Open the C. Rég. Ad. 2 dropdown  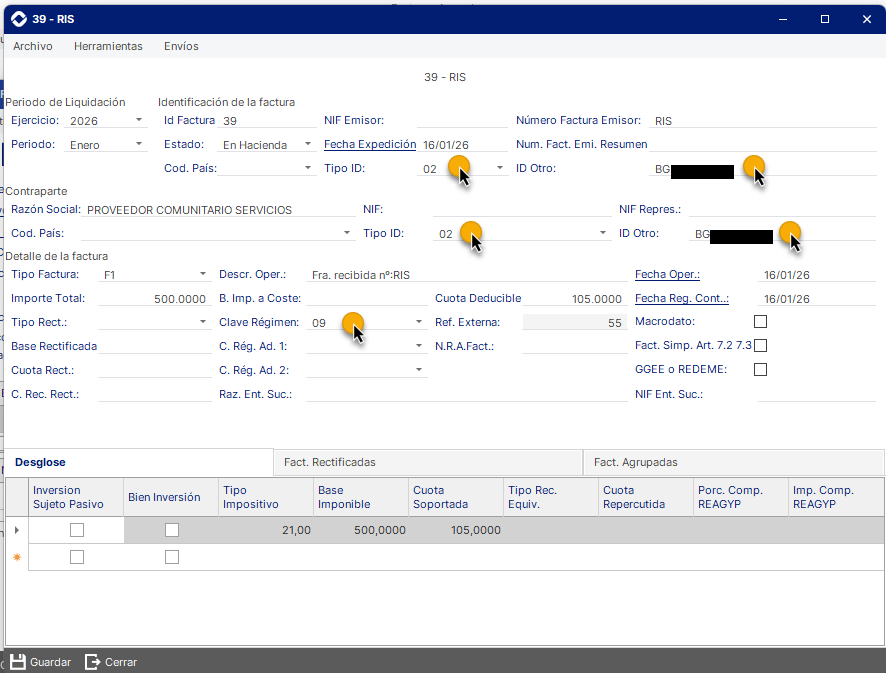[x=419, y=370]
